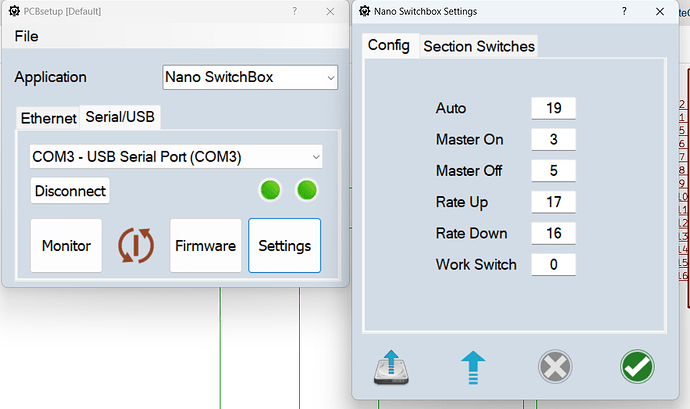Click the Master Off input field
This screenshot has width=690, height=409.
point(554,171)
